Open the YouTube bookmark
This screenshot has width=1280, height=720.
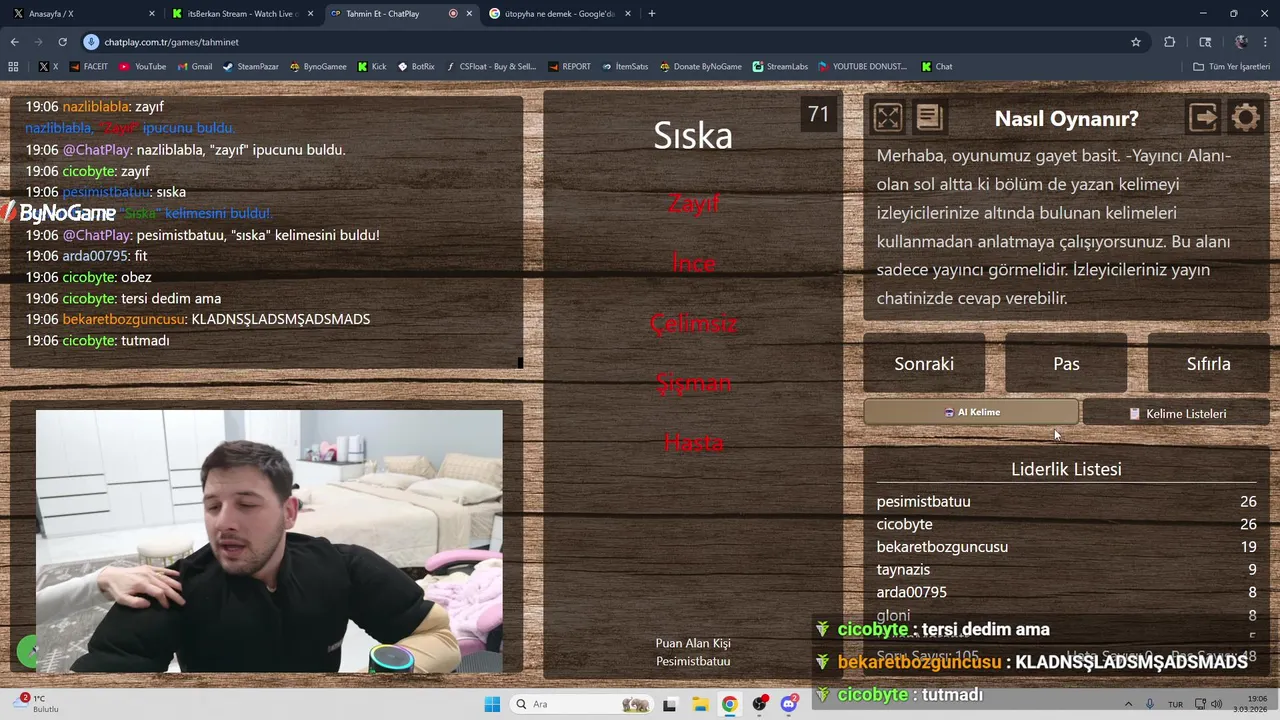[x=143, y=67]
